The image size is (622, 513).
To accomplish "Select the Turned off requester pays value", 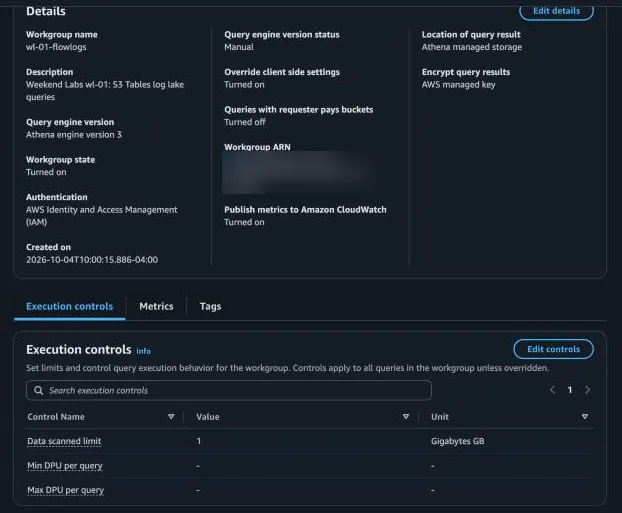I will [245, 122].
